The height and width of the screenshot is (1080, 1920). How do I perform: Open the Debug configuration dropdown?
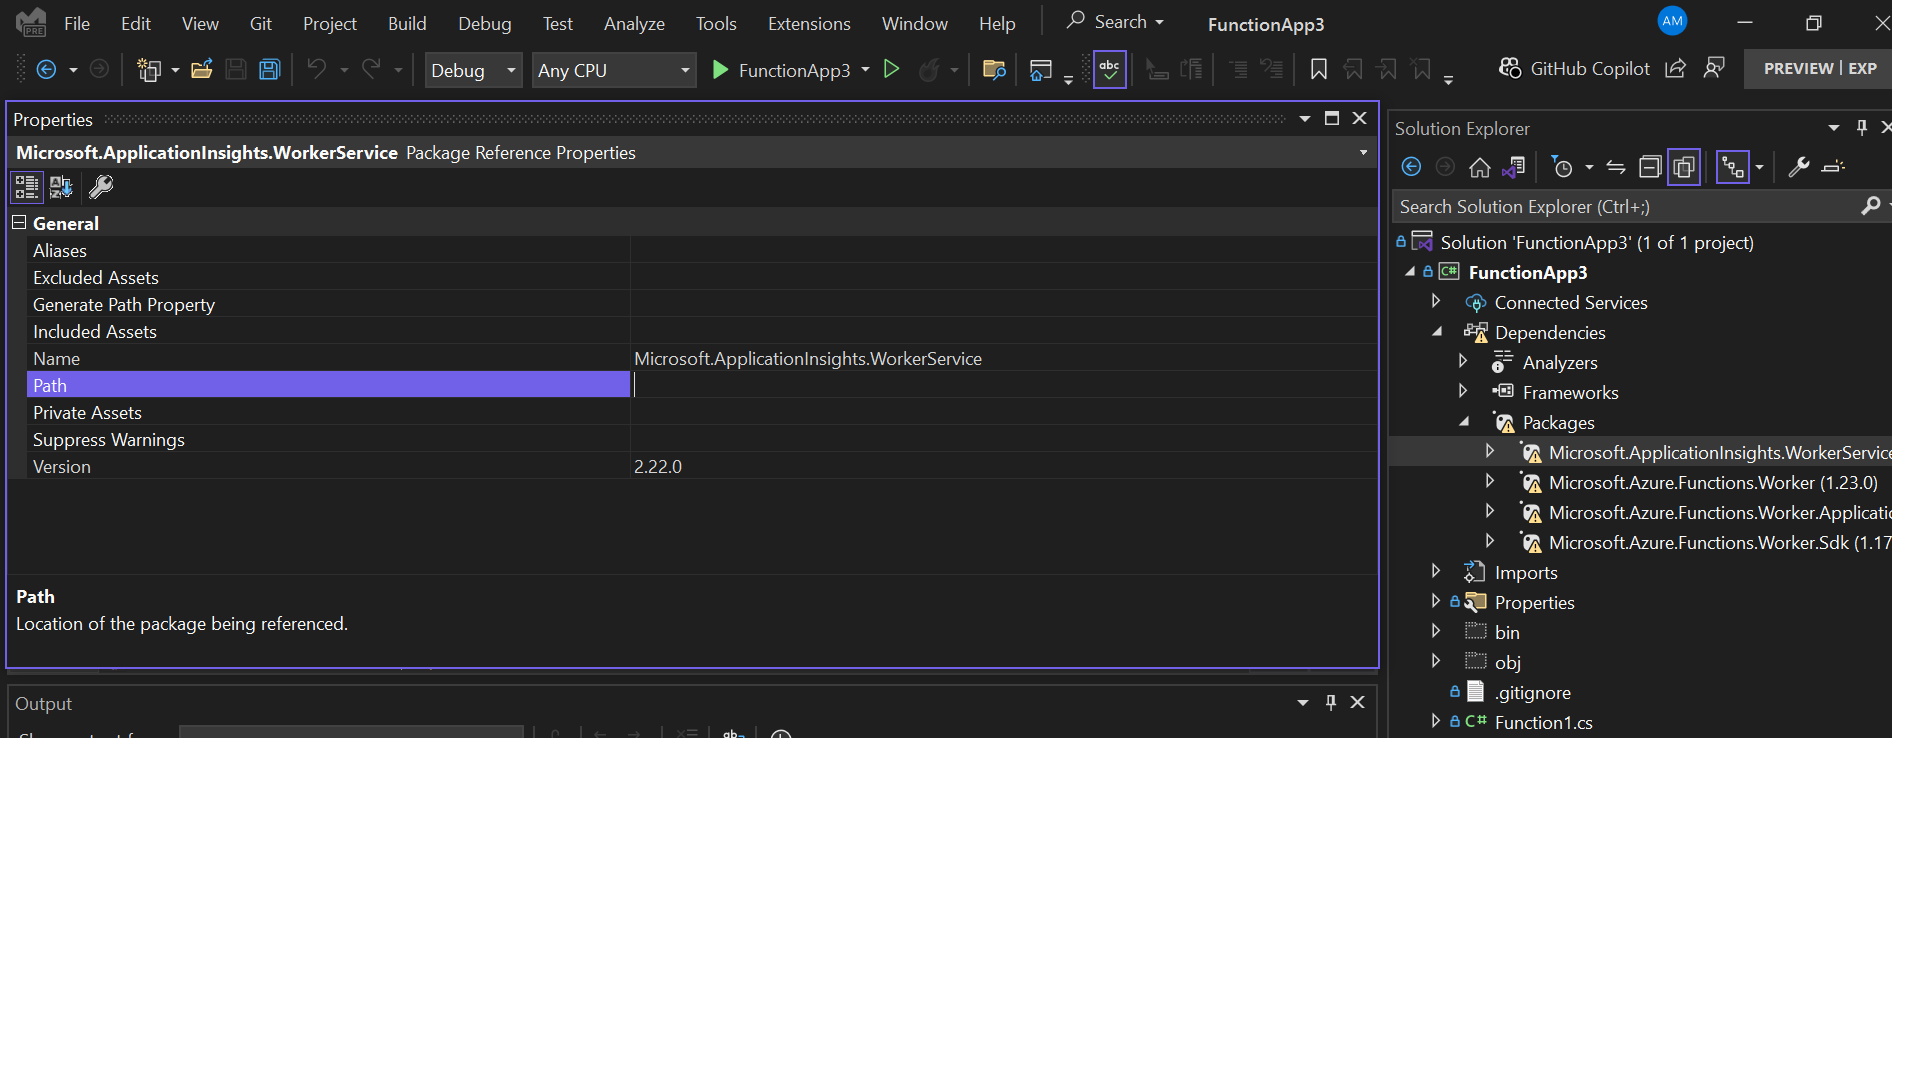473,70
